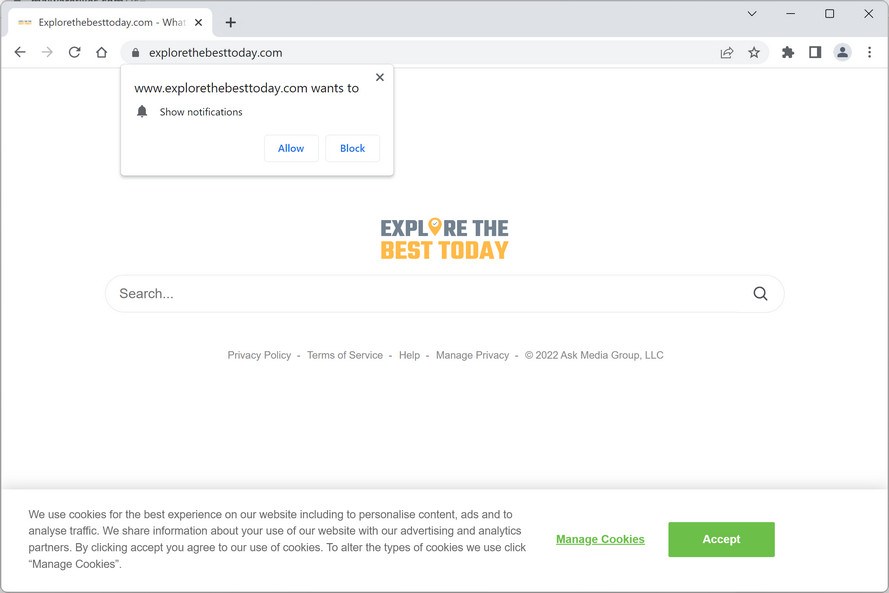The width and height of the screenshot is (889, 593).
Task: Allow notifications from the site
Action: [291, 148]
